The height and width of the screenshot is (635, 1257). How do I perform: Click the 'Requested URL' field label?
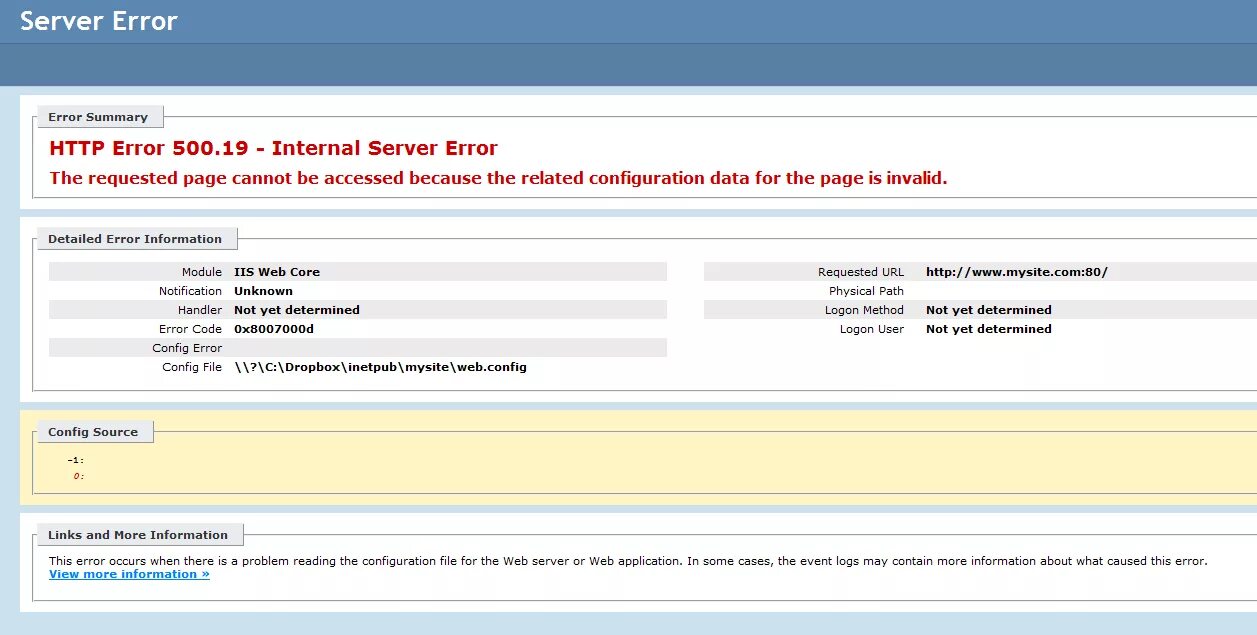tap(861, 272)
